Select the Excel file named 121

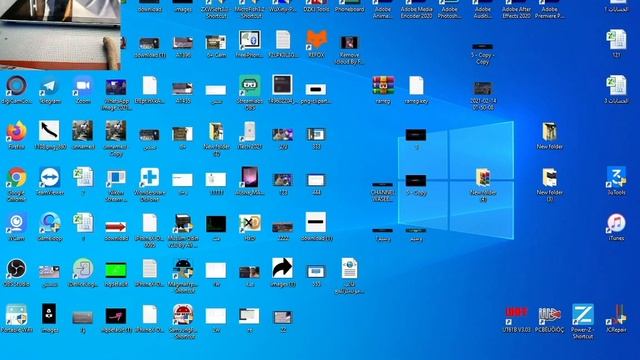(x=616, y=40)
